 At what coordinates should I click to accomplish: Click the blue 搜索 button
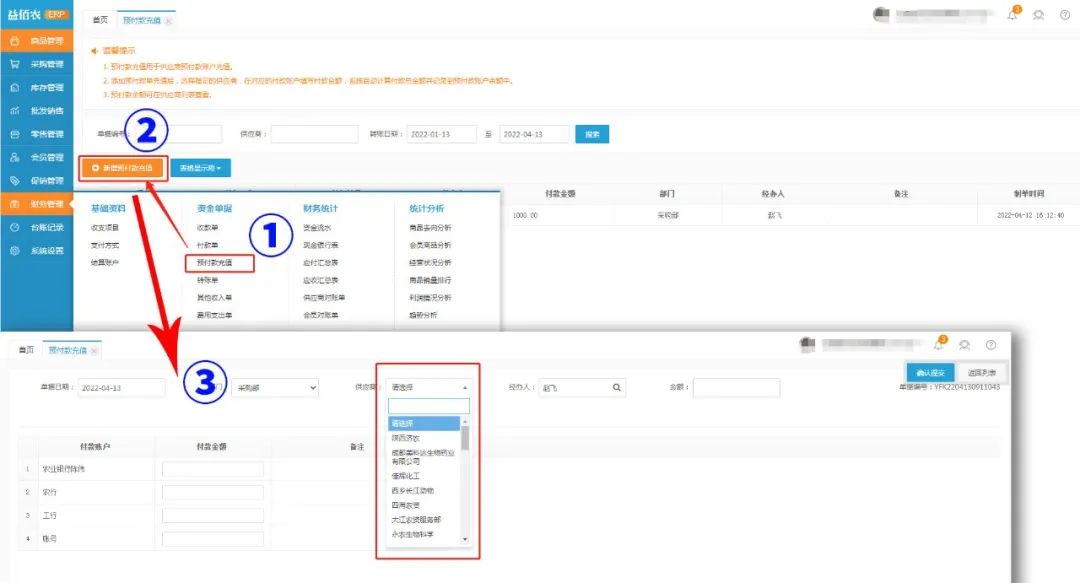click(591, 134)
